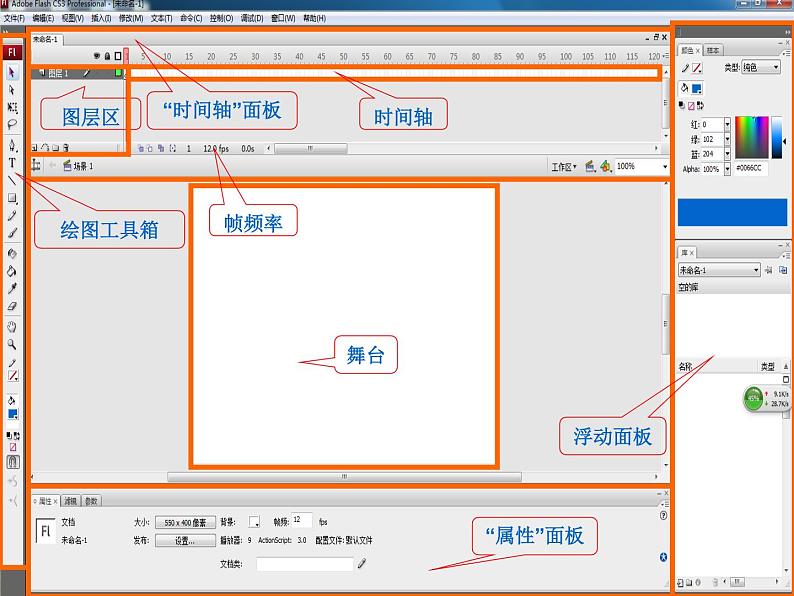The image size is (794, 596).
Task: Click hex color field #0066CC
Action: [x=750, y=168]
